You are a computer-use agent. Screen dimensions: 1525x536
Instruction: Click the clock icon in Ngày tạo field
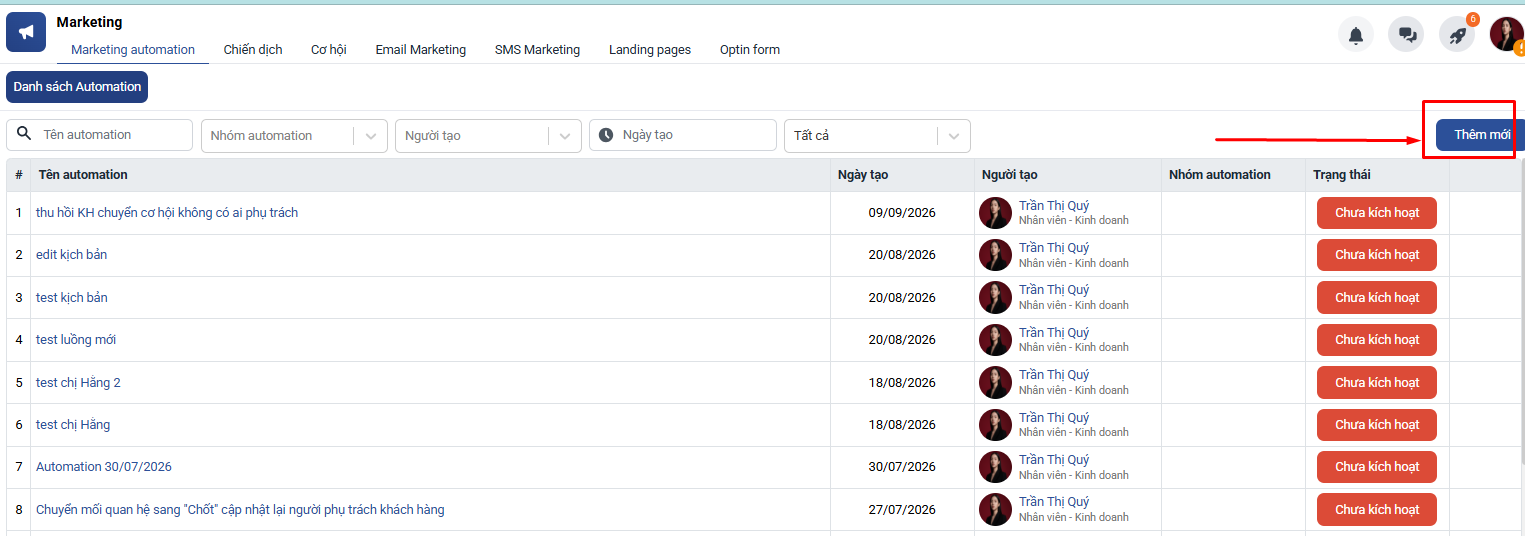point(606,134)
